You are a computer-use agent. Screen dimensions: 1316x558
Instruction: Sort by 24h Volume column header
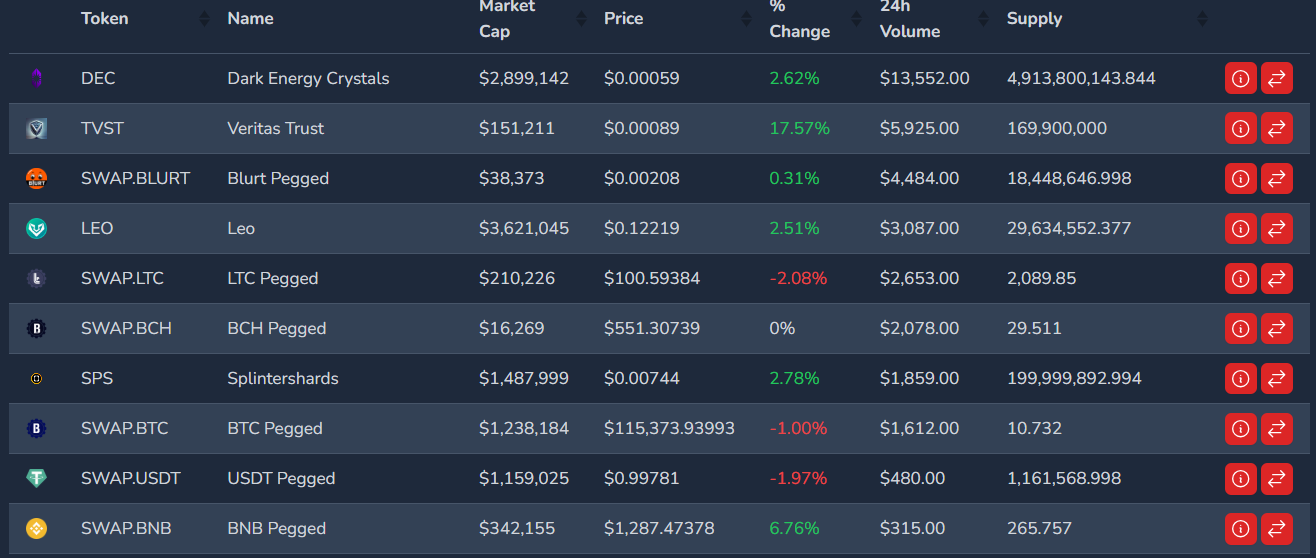(909, 19)
